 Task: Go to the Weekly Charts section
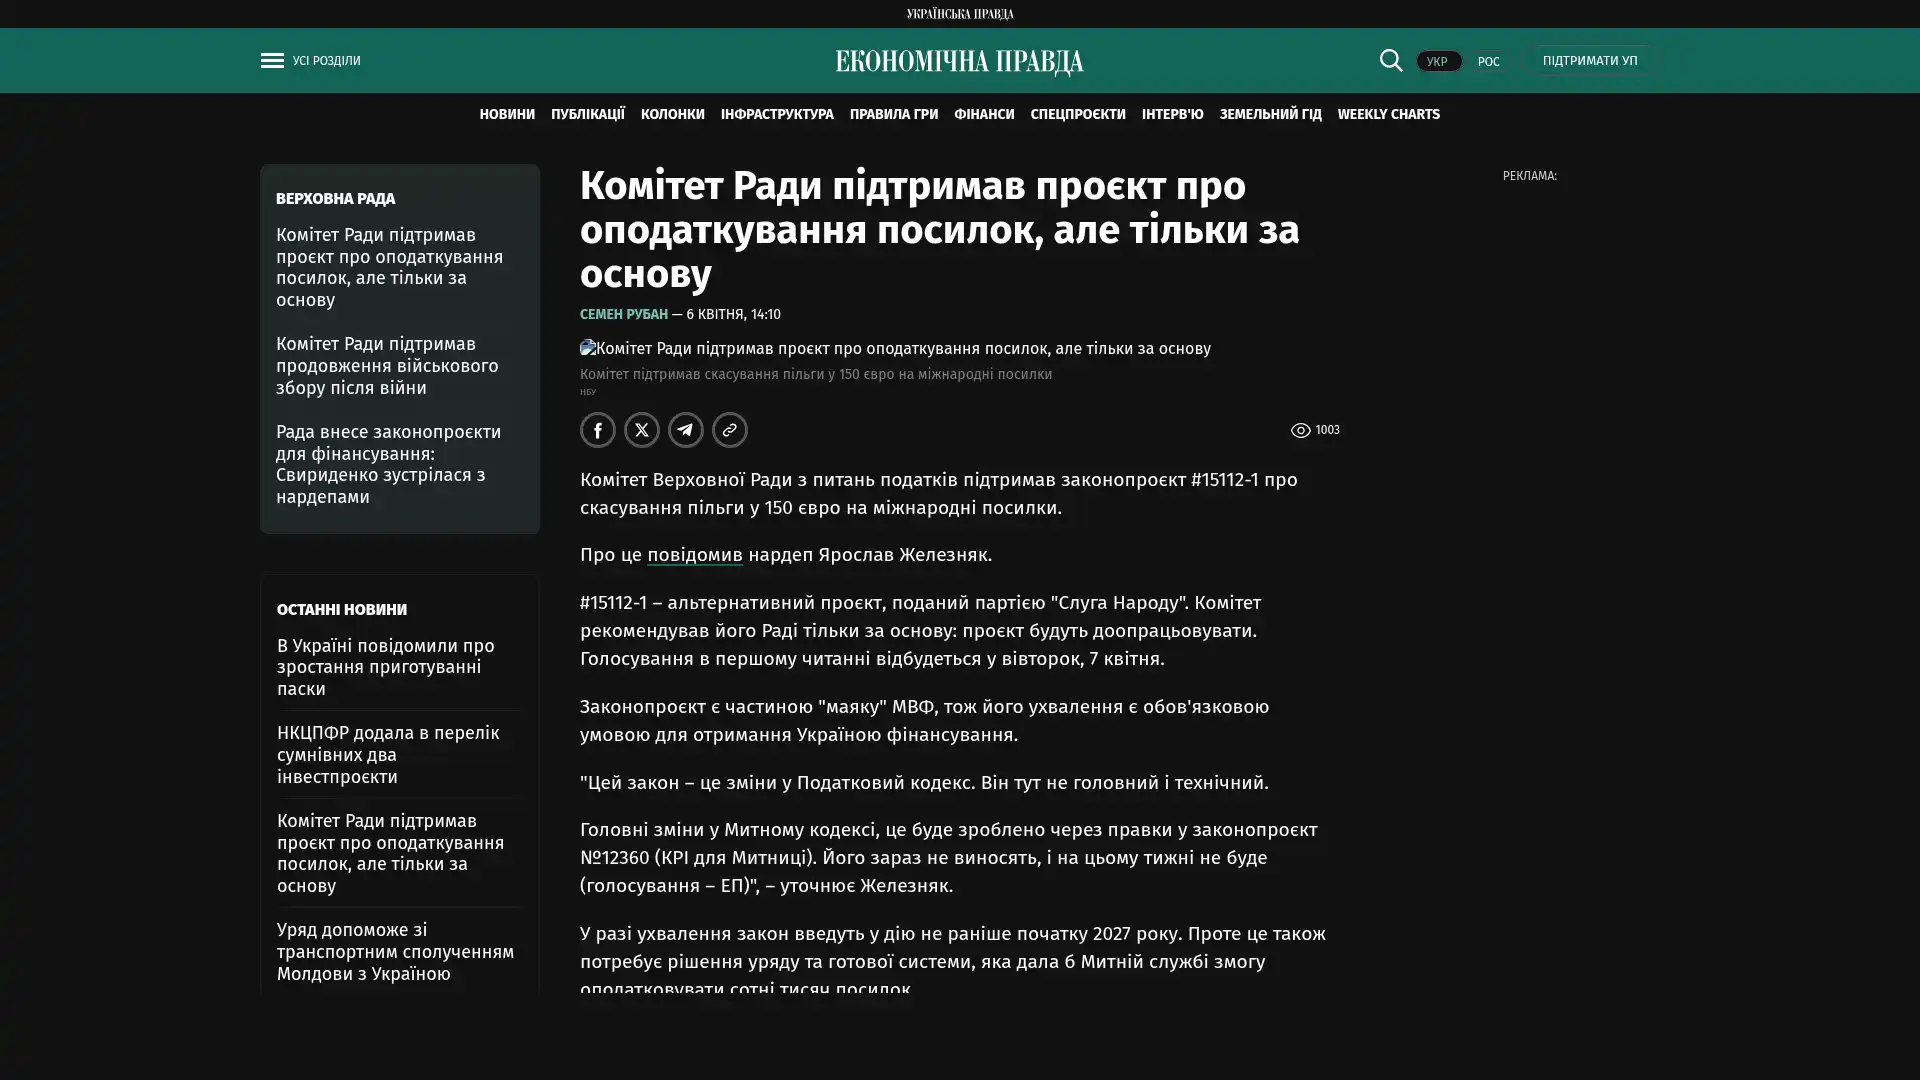point(1388,114)
